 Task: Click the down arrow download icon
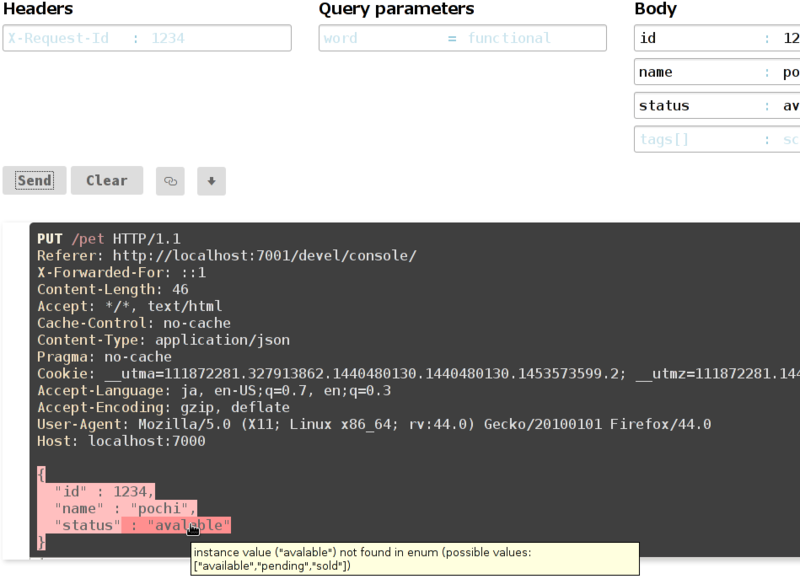click(x=211, y=181)
